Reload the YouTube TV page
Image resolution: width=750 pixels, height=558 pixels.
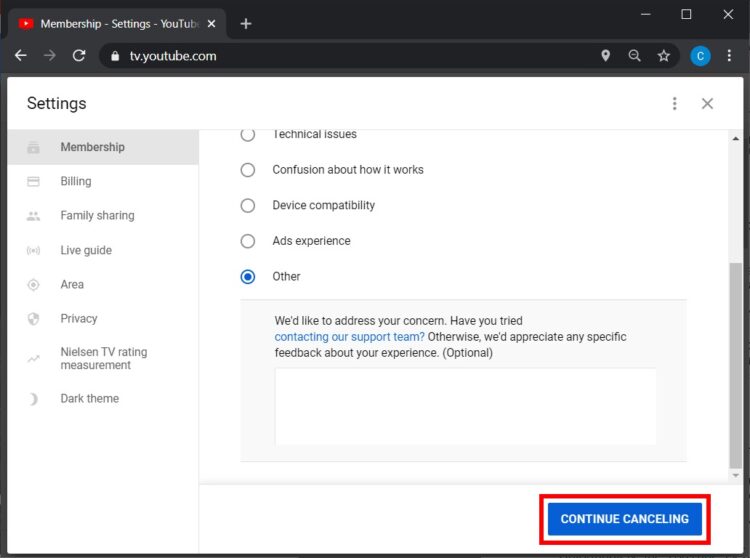pos(79,55)
